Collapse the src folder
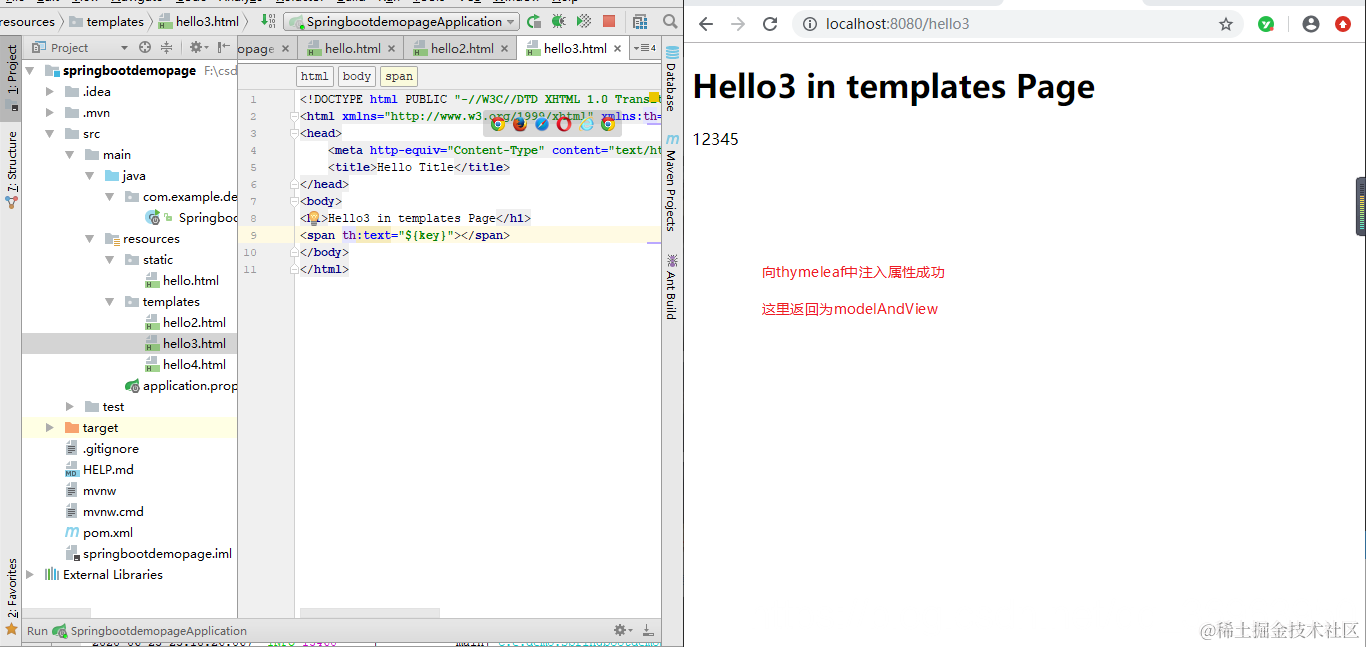 pyautogui.click(x=50, y=134)
